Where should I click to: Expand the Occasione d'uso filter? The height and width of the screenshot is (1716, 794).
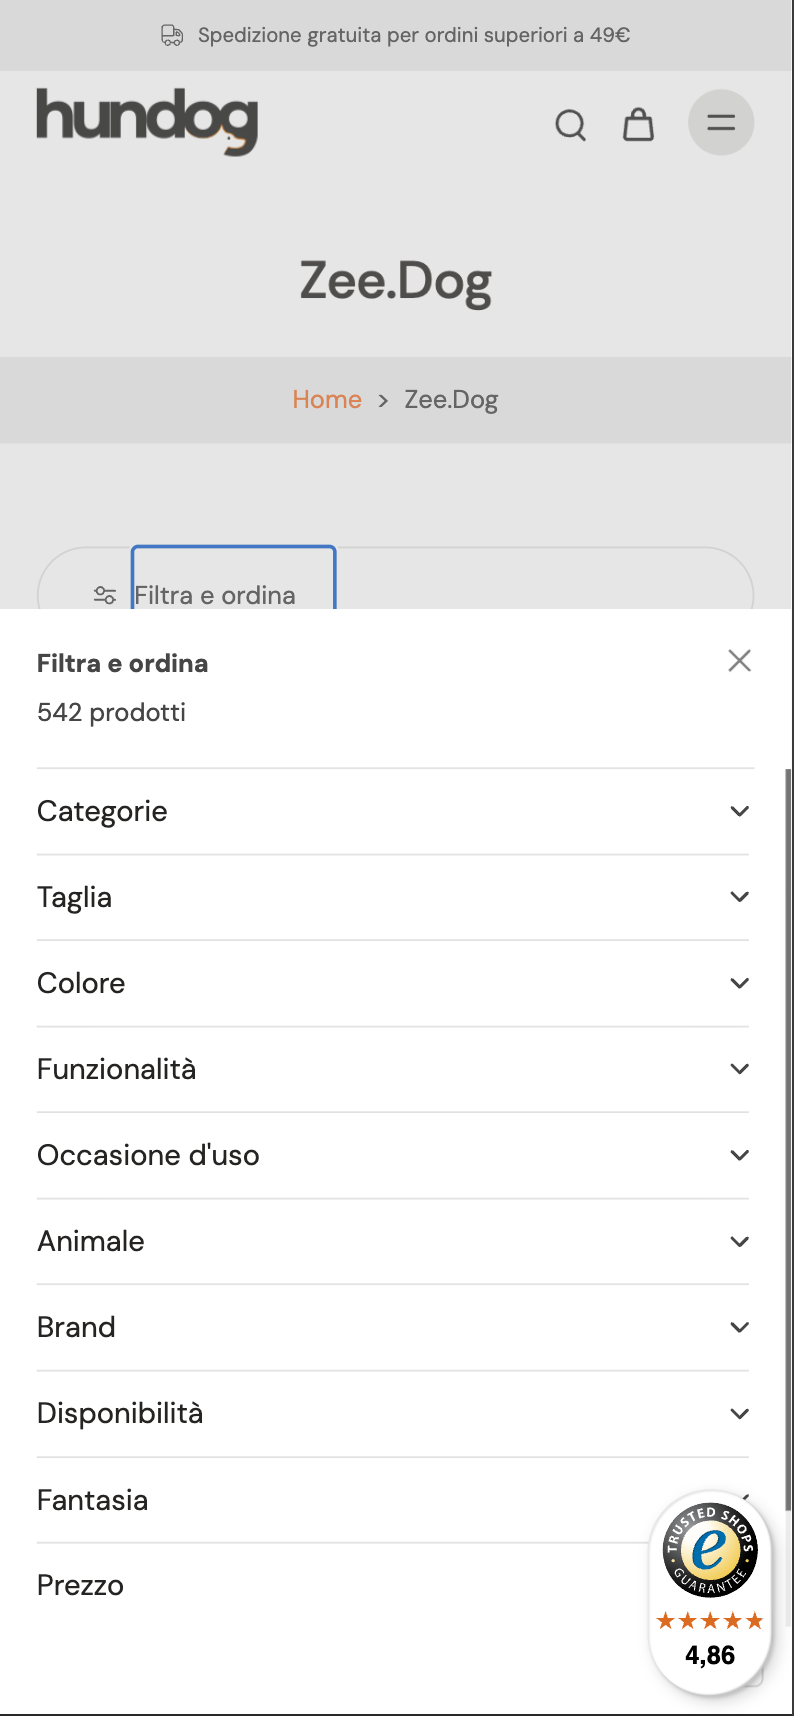tap(393, 1155)
